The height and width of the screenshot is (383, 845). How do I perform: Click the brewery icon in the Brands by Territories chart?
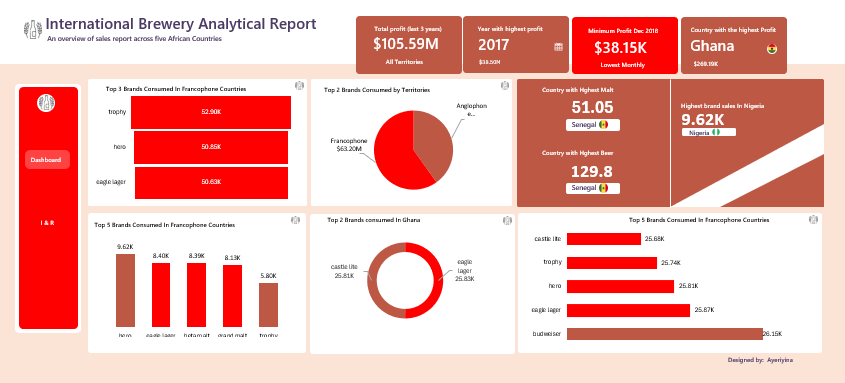tap(505, 85)
